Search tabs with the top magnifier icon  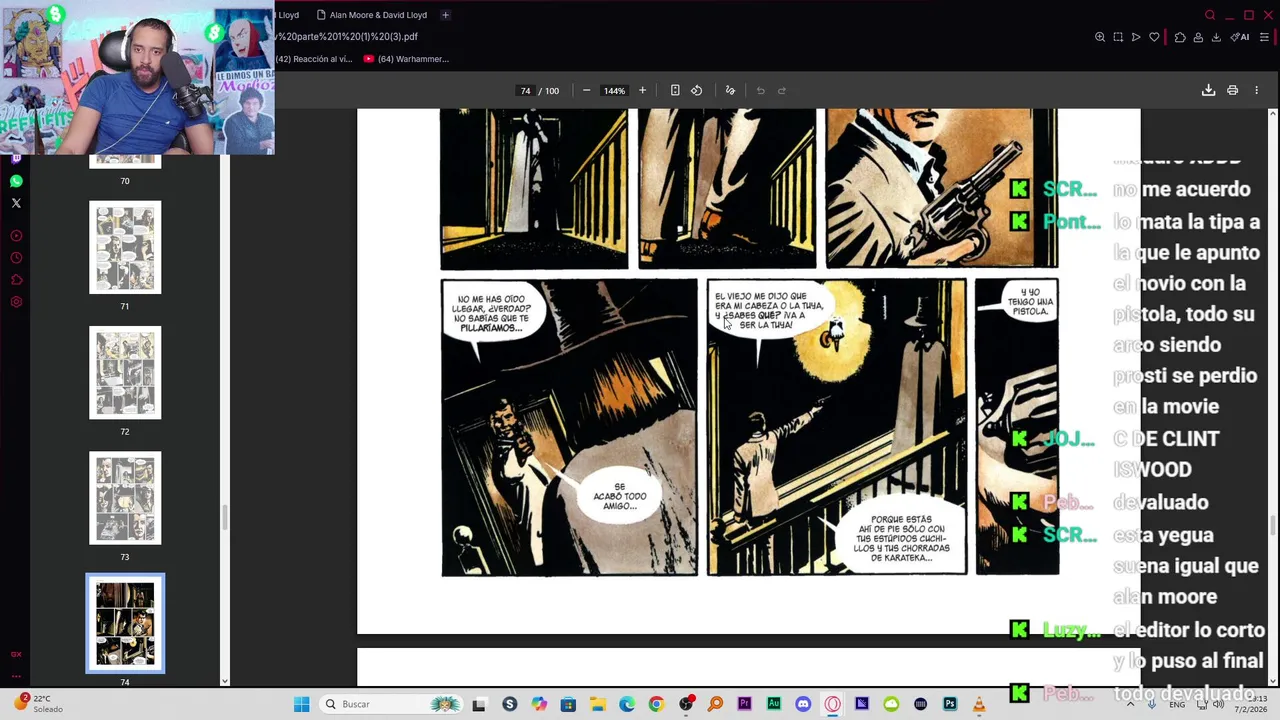[x=1210, y=15]
